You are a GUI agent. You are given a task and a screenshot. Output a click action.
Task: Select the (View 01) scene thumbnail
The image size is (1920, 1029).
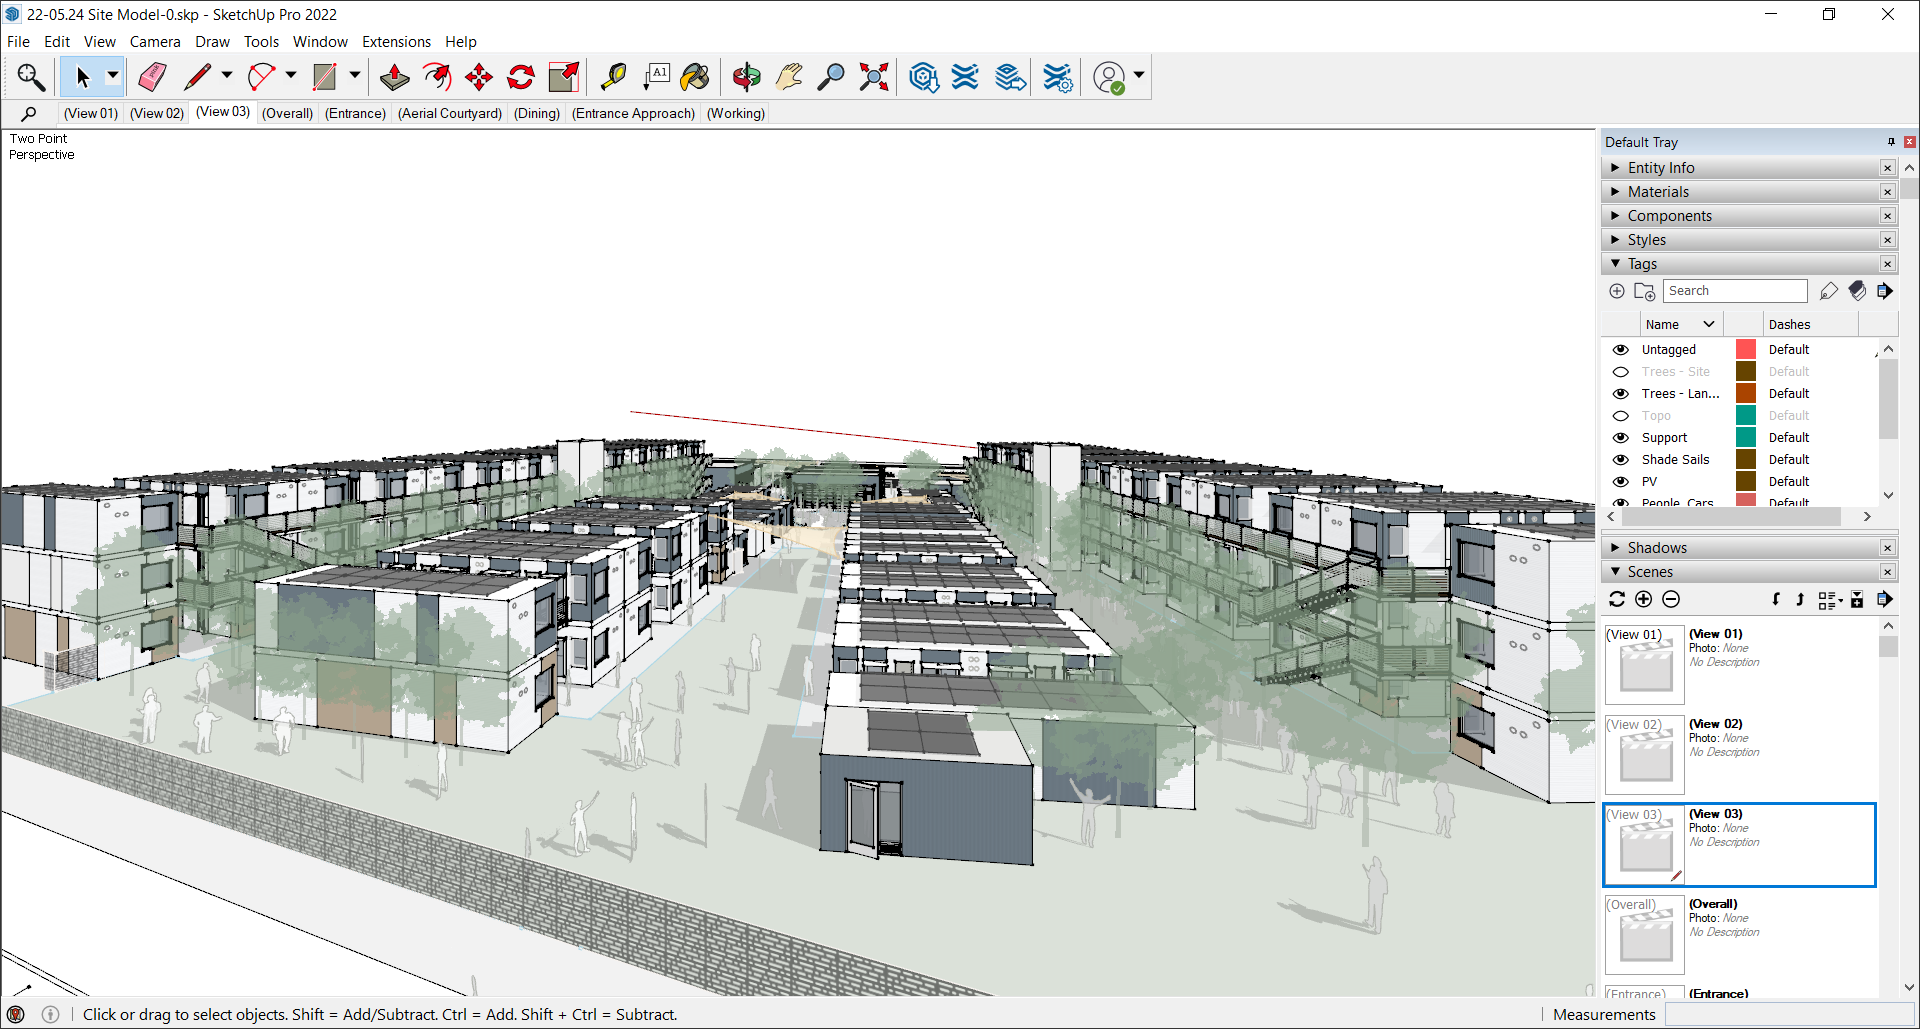(1645, 665)
